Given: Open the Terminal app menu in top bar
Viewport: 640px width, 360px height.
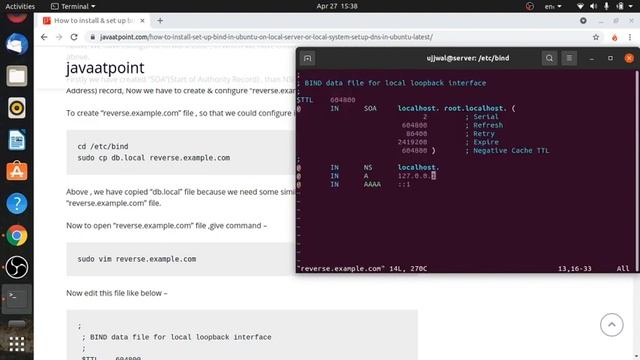Looking at the screenshot, I should 73,6.
